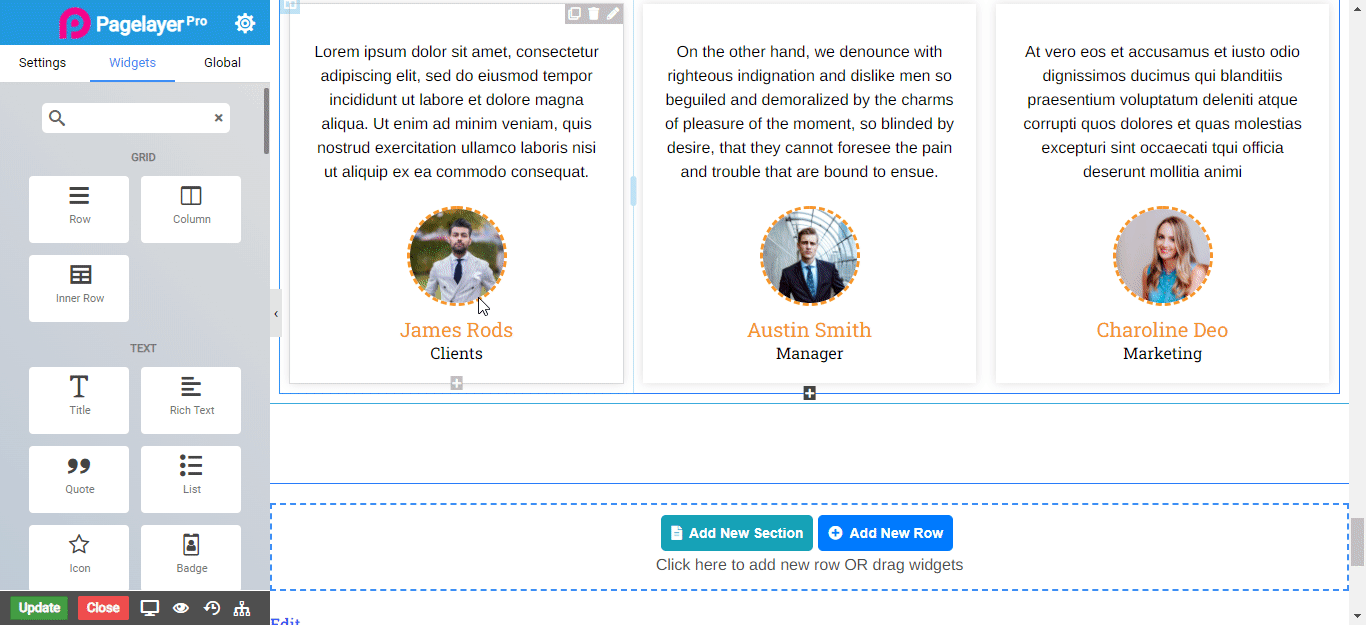This screenshot has width=1366, height=625.
Task: Toggle the preview eye icon
Action: point(181,608)
